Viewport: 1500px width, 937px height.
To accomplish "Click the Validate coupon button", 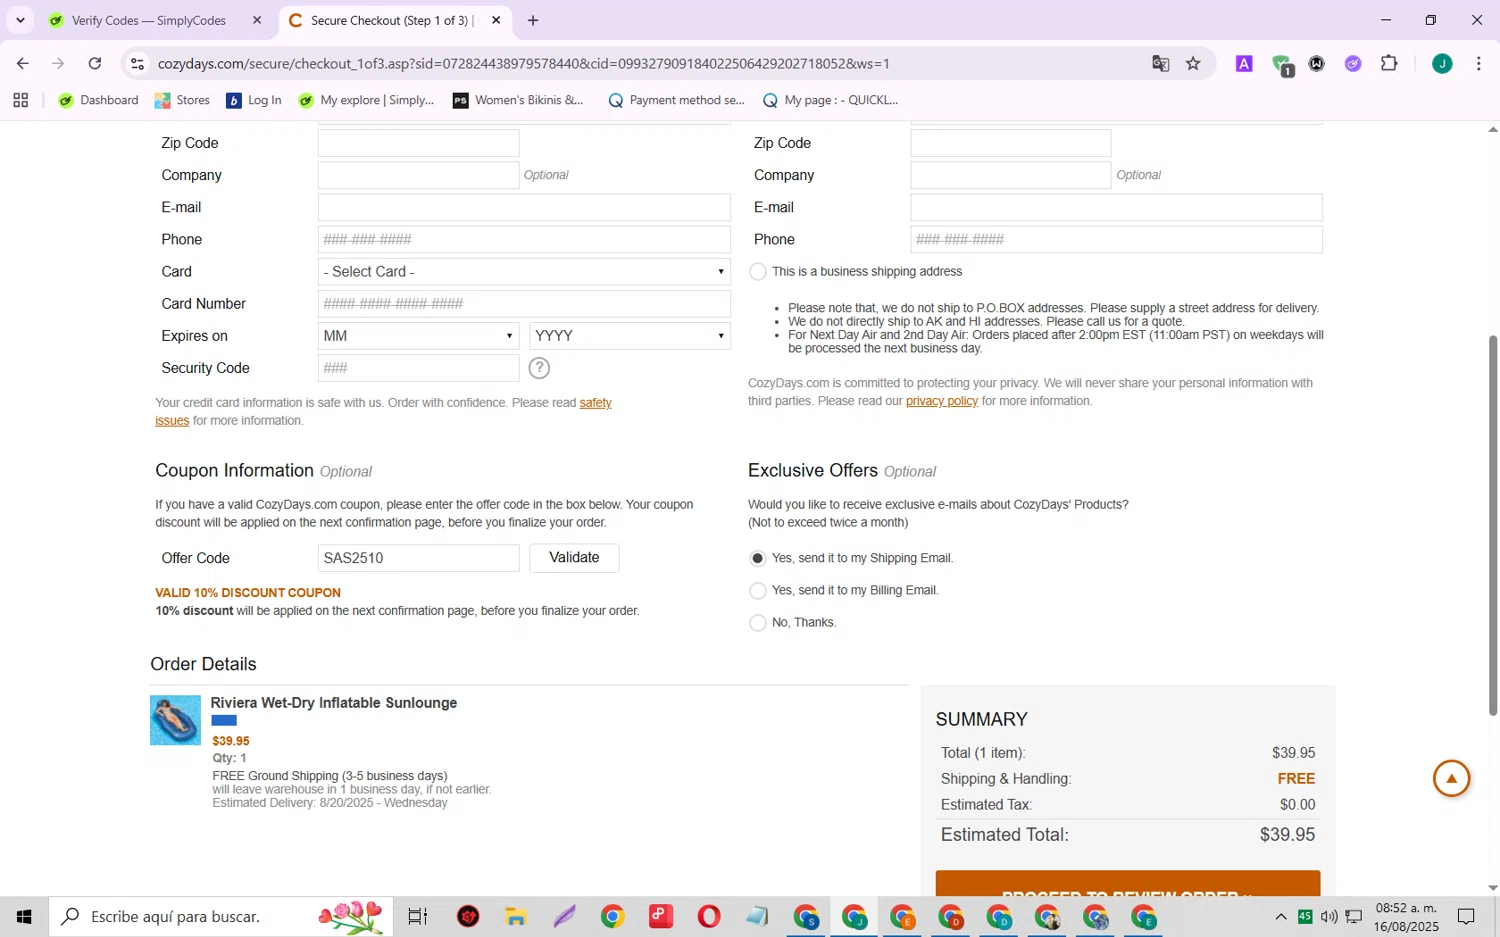I will point(574,558).
